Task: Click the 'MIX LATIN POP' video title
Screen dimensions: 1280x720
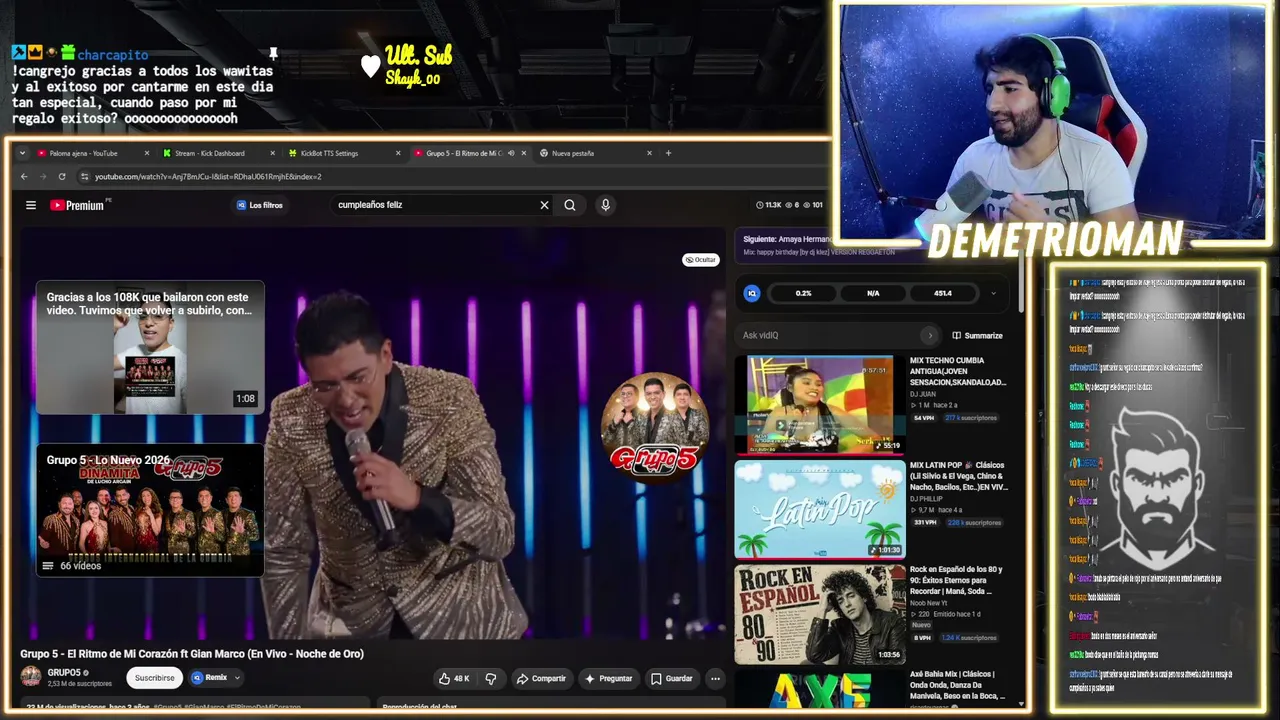Action: tap(958, 476)
